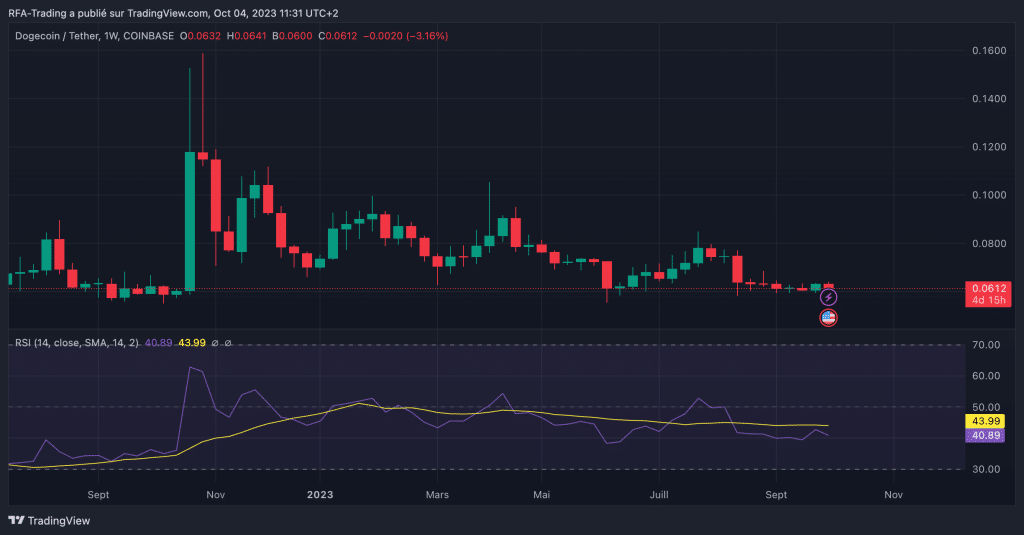Image resolution: width=1024 pixels, height=535 pixels.
Task: Click the 30.00 level on the RSI scale
Action: point(987,469)
